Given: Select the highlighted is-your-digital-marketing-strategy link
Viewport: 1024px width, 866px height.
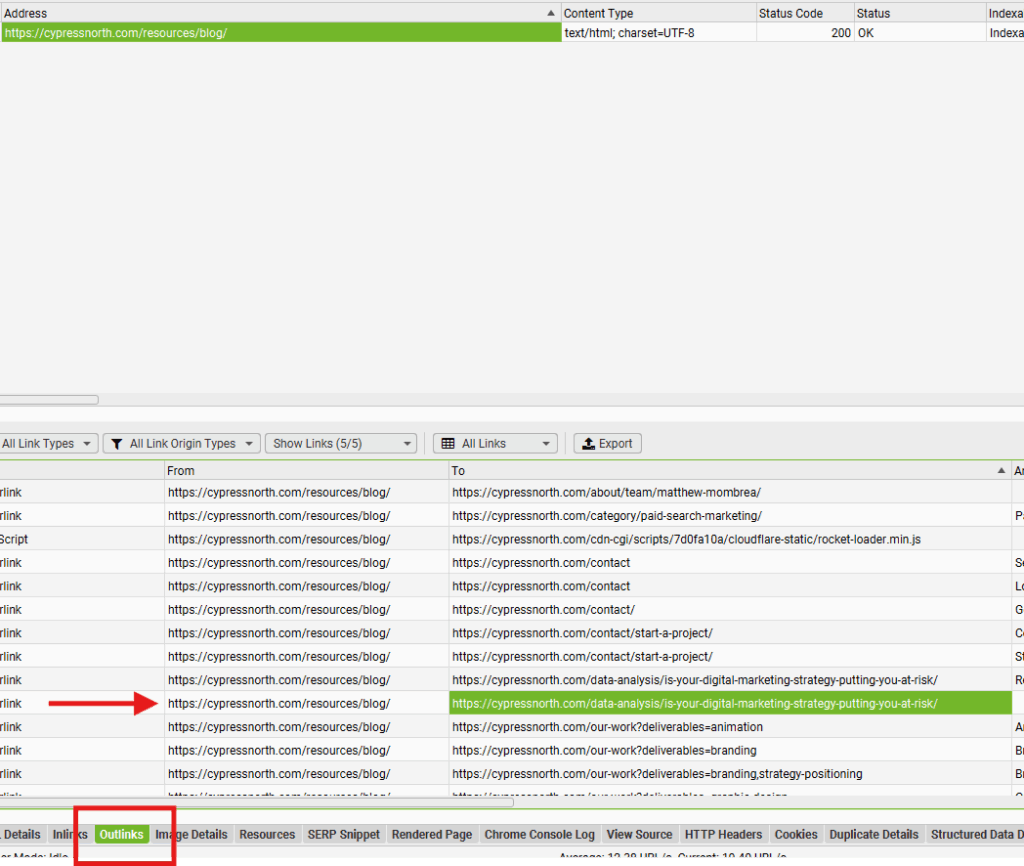Looking at the screenshot, I should click(x=730, y=703).
